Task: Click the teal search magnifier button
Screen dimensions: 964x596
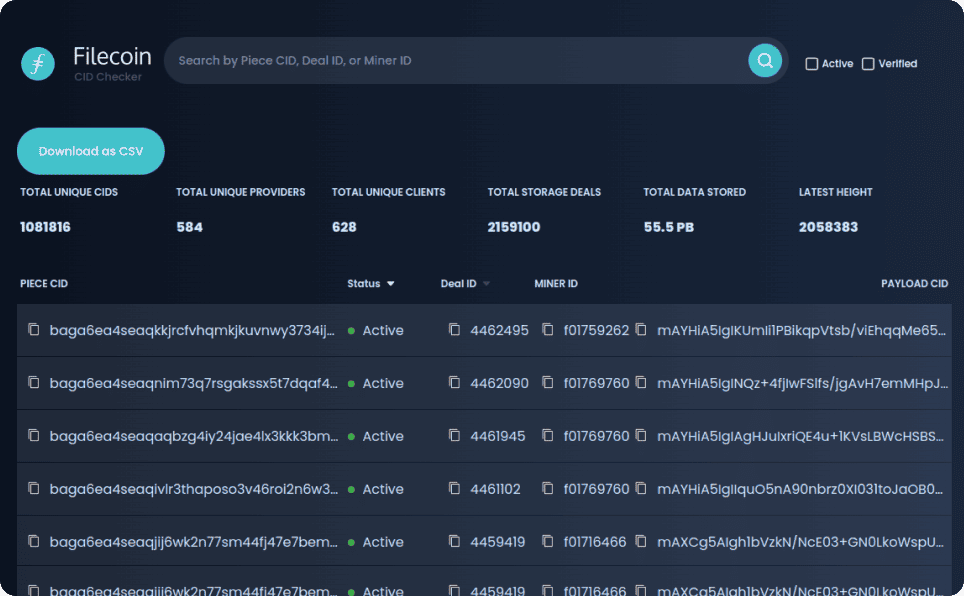Action: [x=765, y=60]
